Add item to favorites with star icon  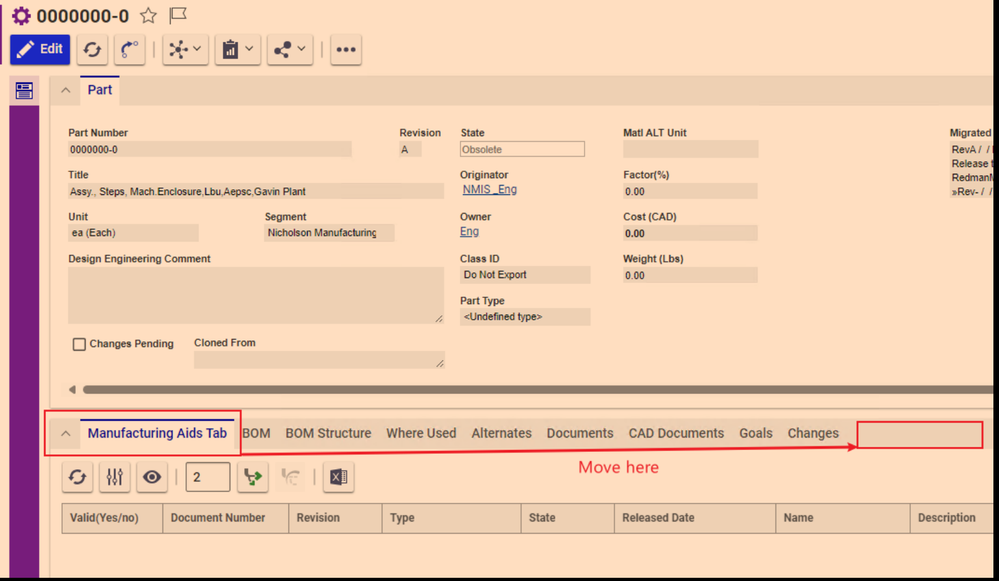pyautogui.click(x=148, y=15)
